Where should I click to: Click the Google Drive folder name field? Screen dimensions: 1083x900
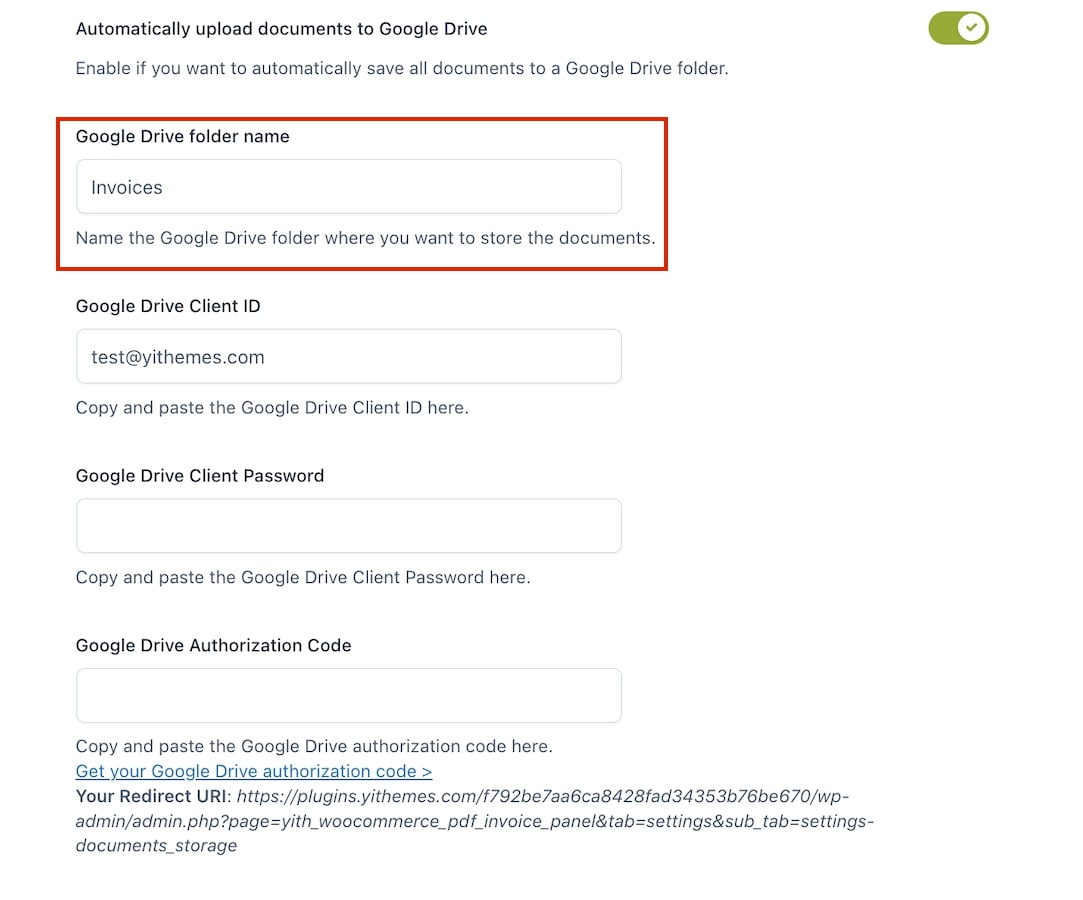(349, 186)
